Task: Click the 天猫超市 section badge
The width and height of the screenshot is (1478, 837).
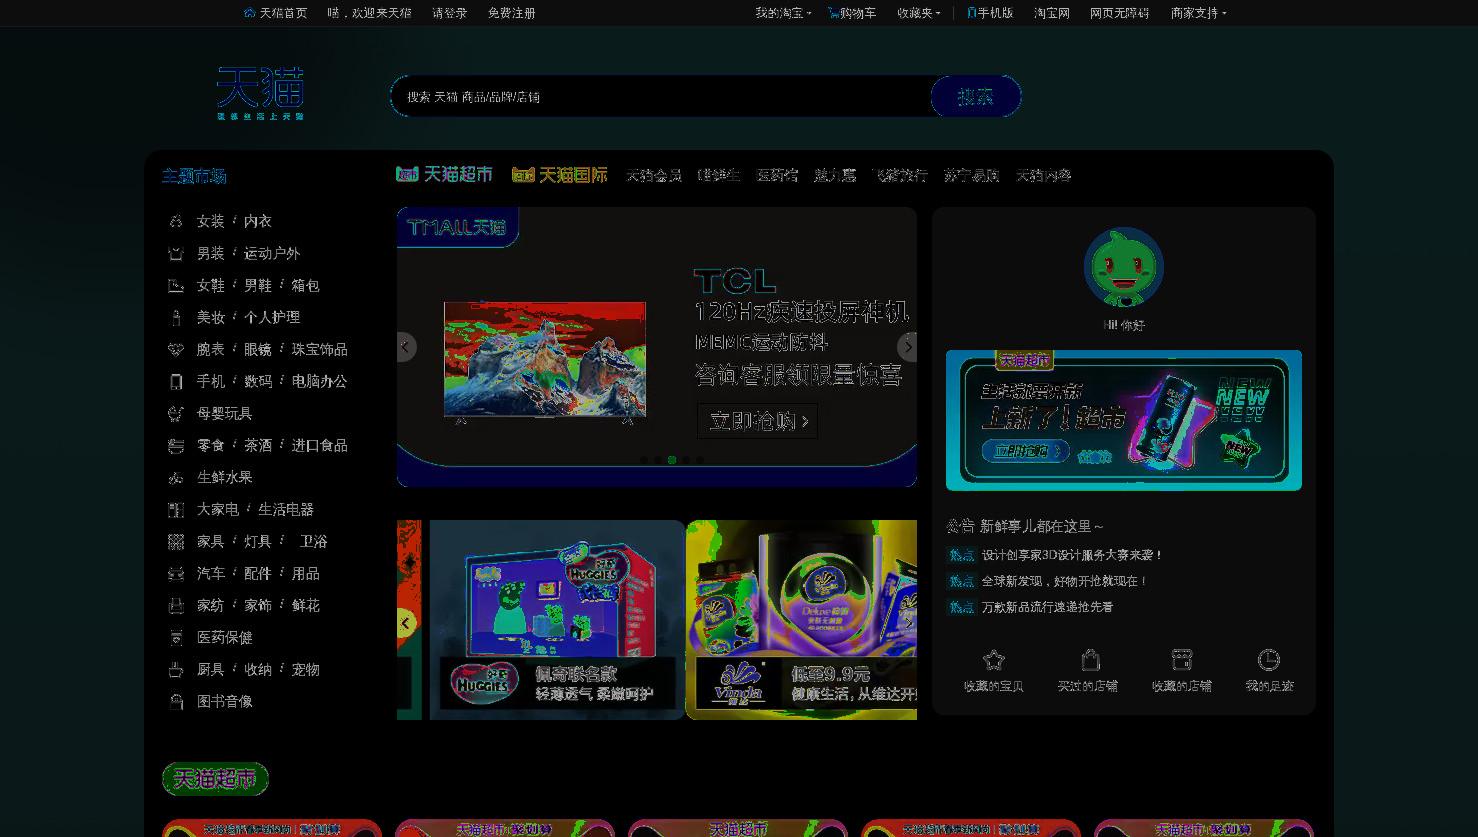Action: click(x=215, y=779)
